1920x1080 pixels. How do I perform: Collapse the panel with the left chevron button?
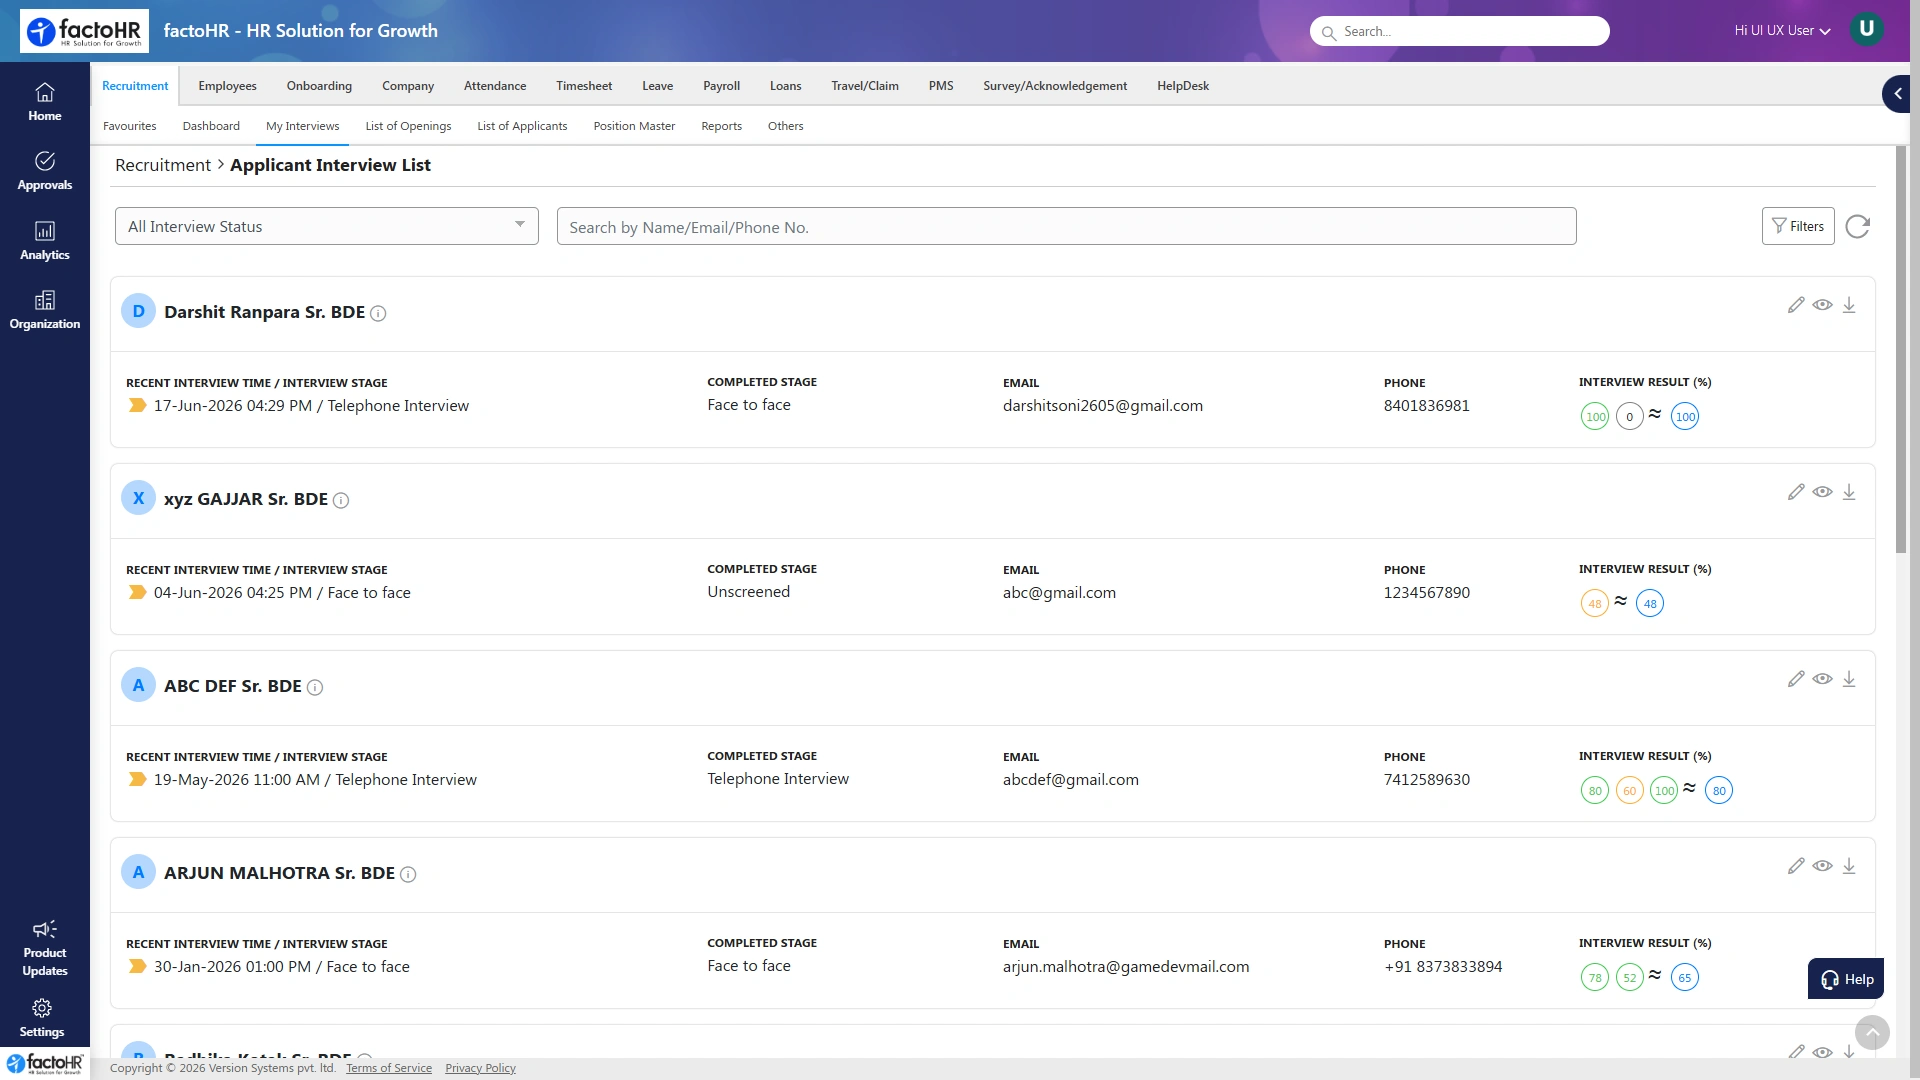1897,94
